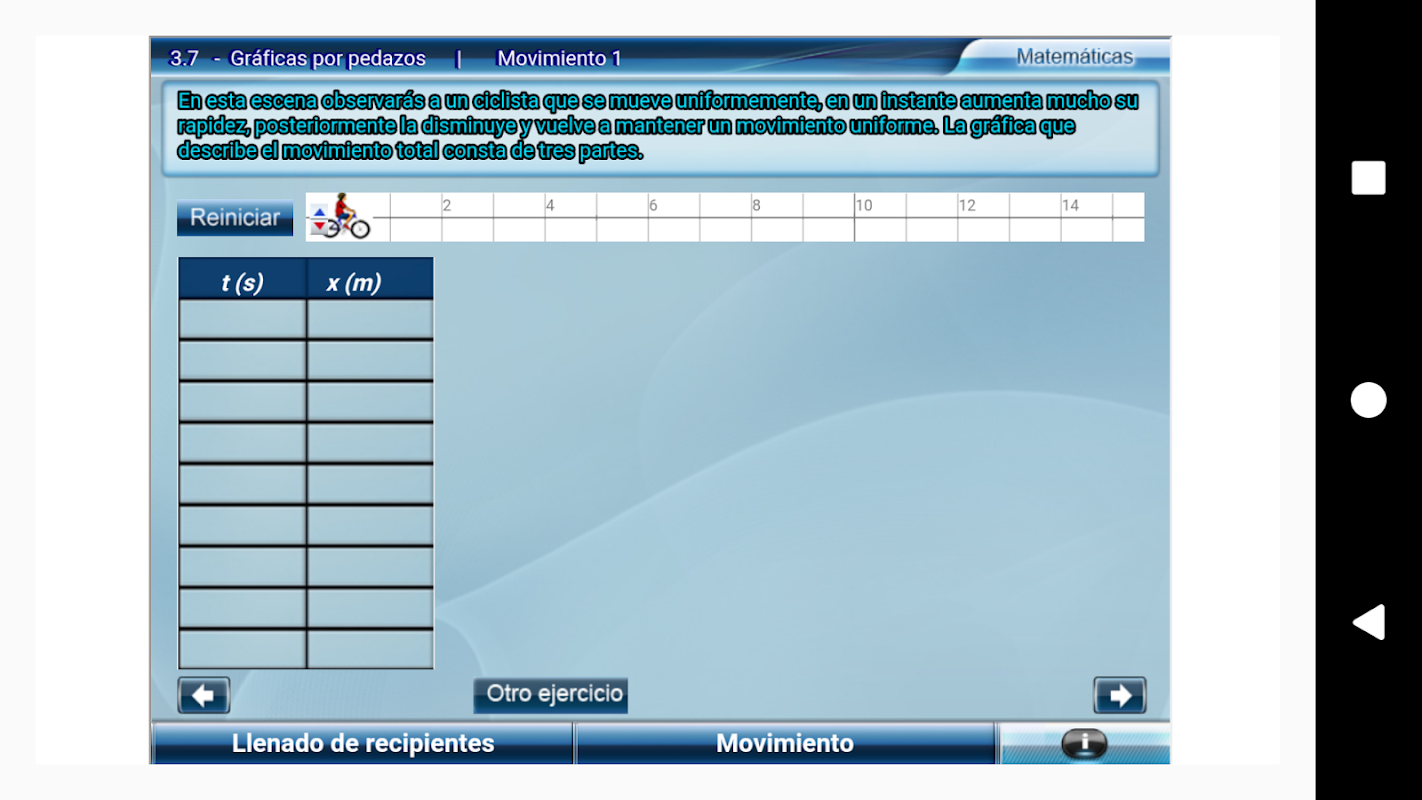
Task: Tap the Android back triangle button
Action: coord(1368,622)
